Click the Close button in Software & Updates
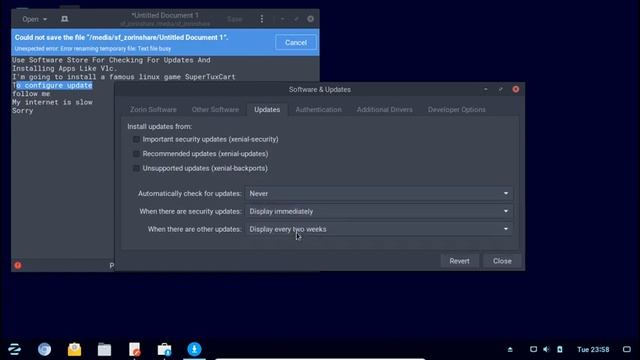This screenshot has height=360, width=640. point(502,261)
